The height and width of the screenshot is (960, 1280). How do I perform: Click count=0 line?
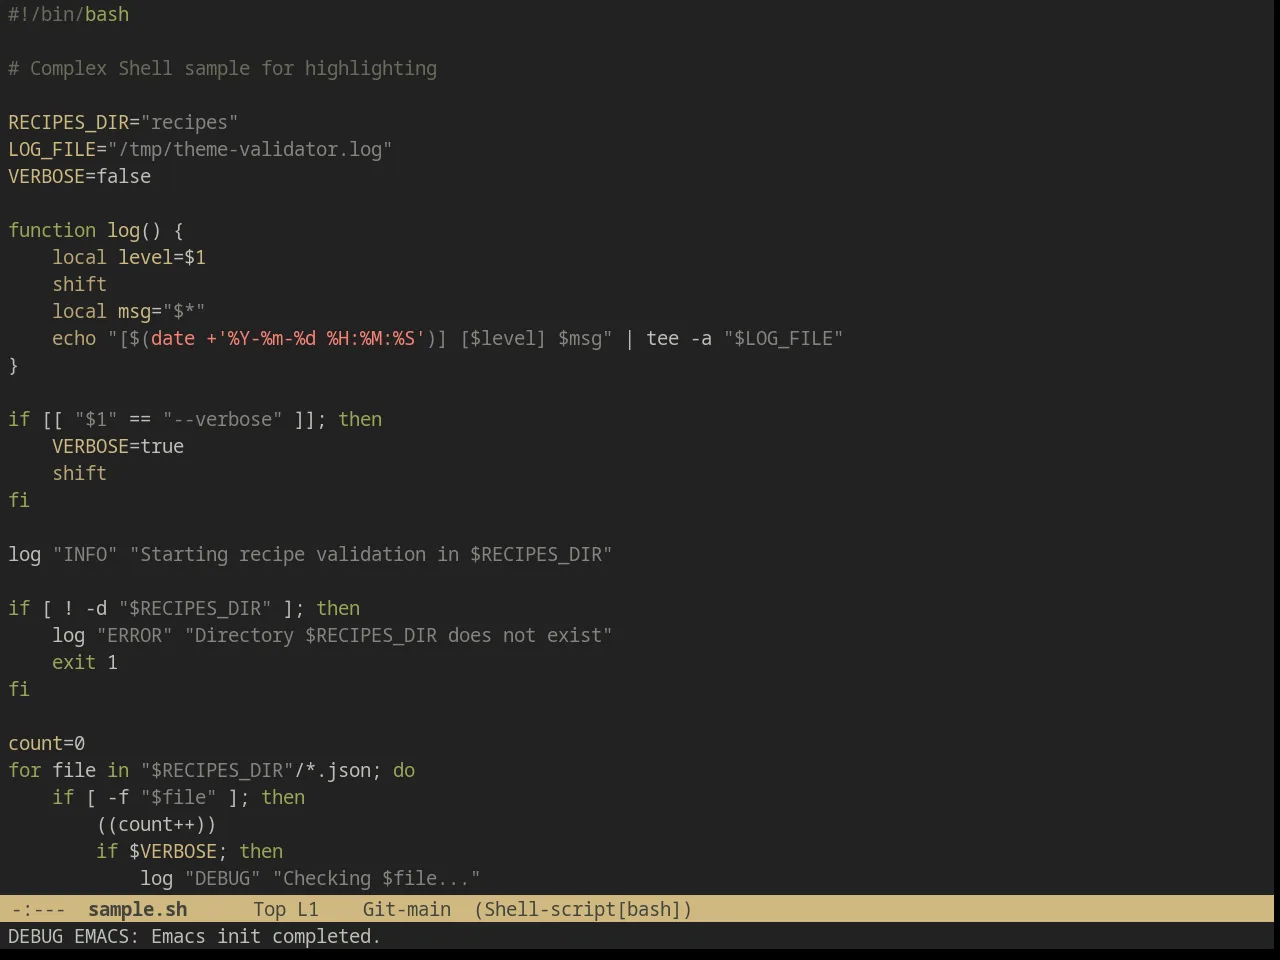point(47,744)
